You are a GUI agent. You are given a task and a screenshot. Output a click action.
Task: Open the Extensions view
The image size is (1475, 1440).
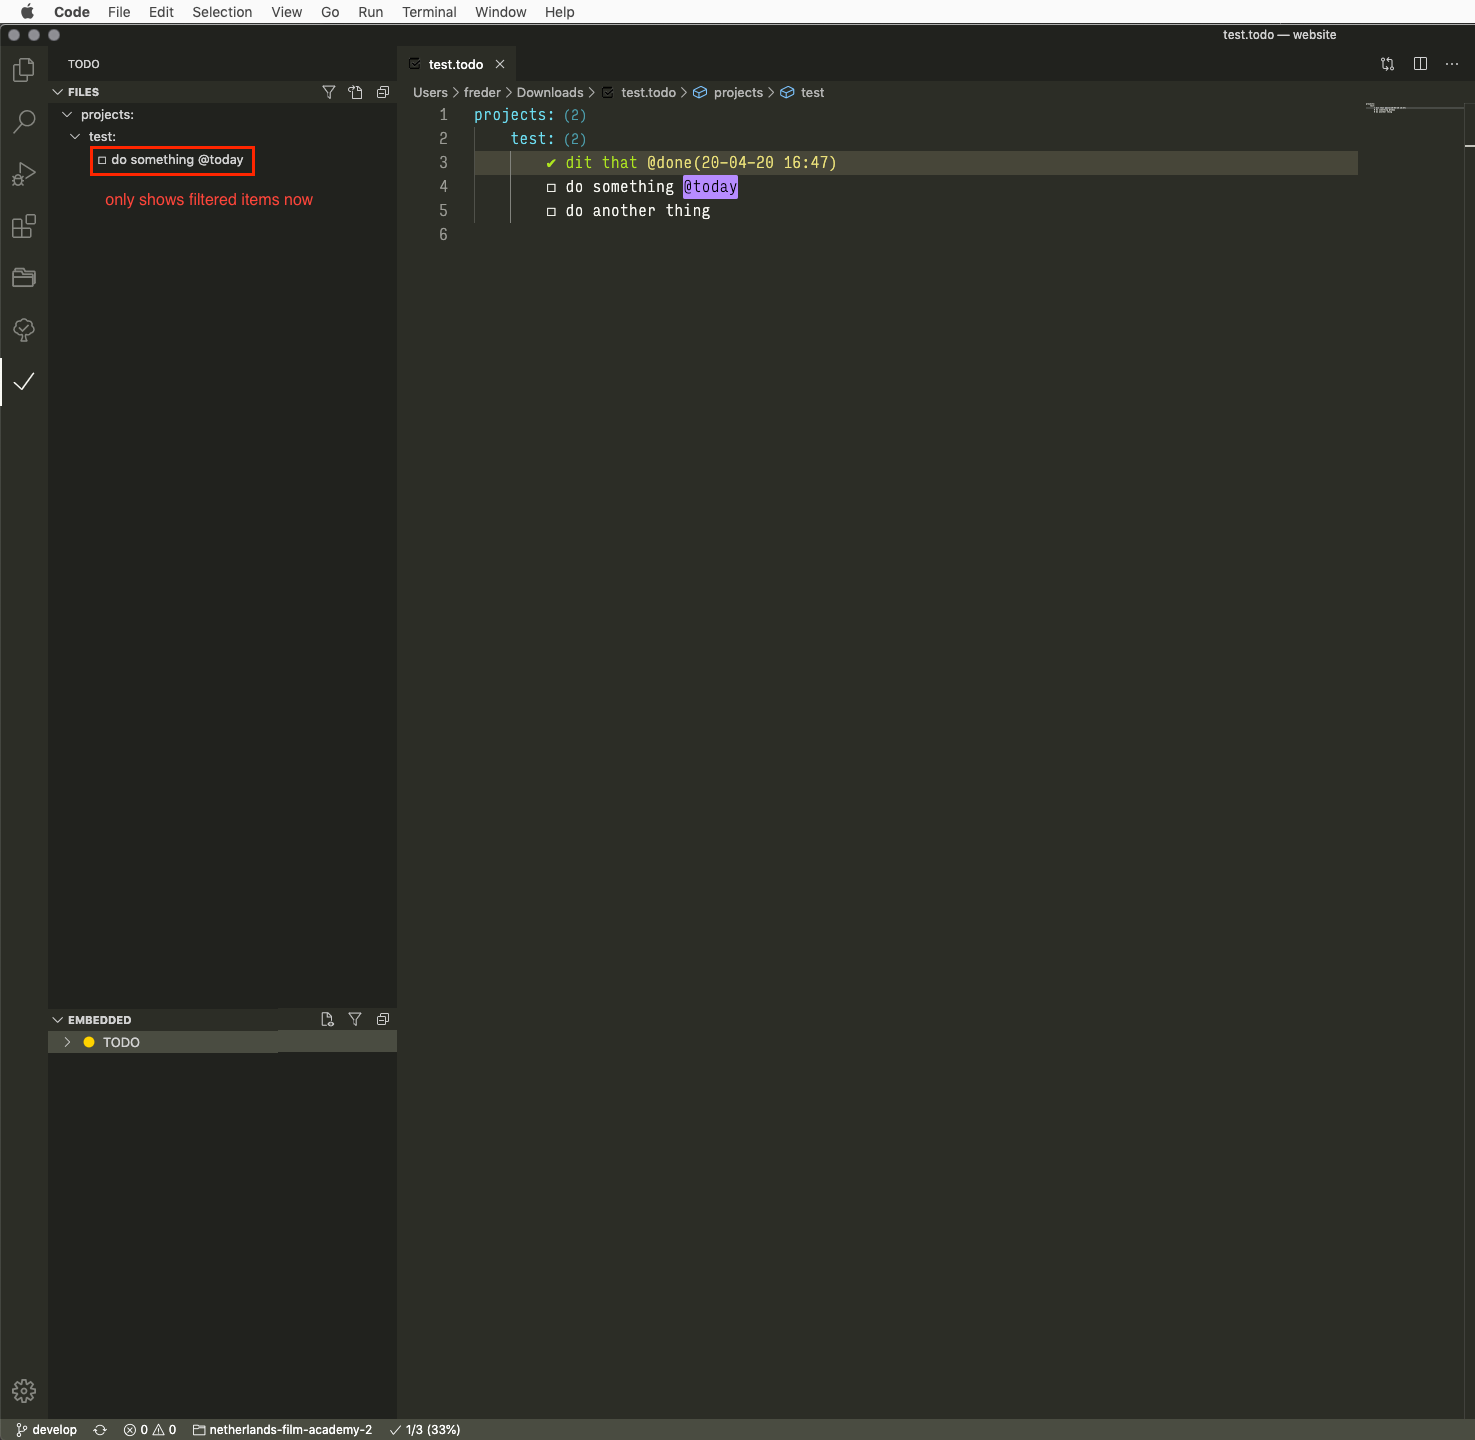(x=24, y=227)
